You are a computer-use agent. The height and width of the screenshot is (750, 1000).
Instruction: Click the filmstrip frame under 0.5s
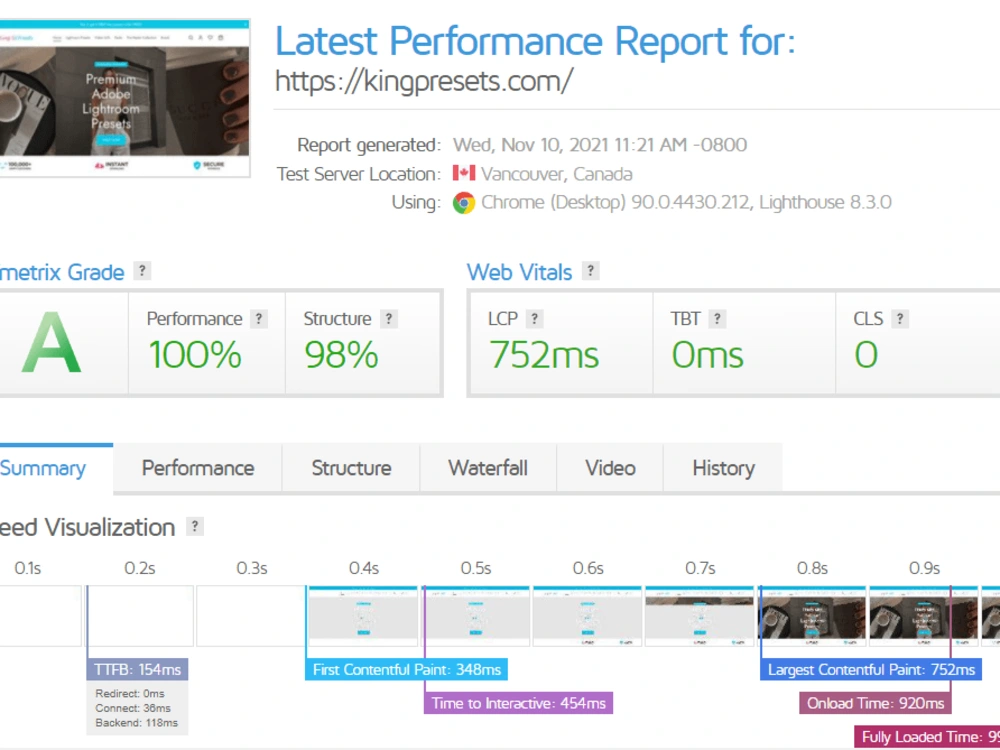pos(475,616)
